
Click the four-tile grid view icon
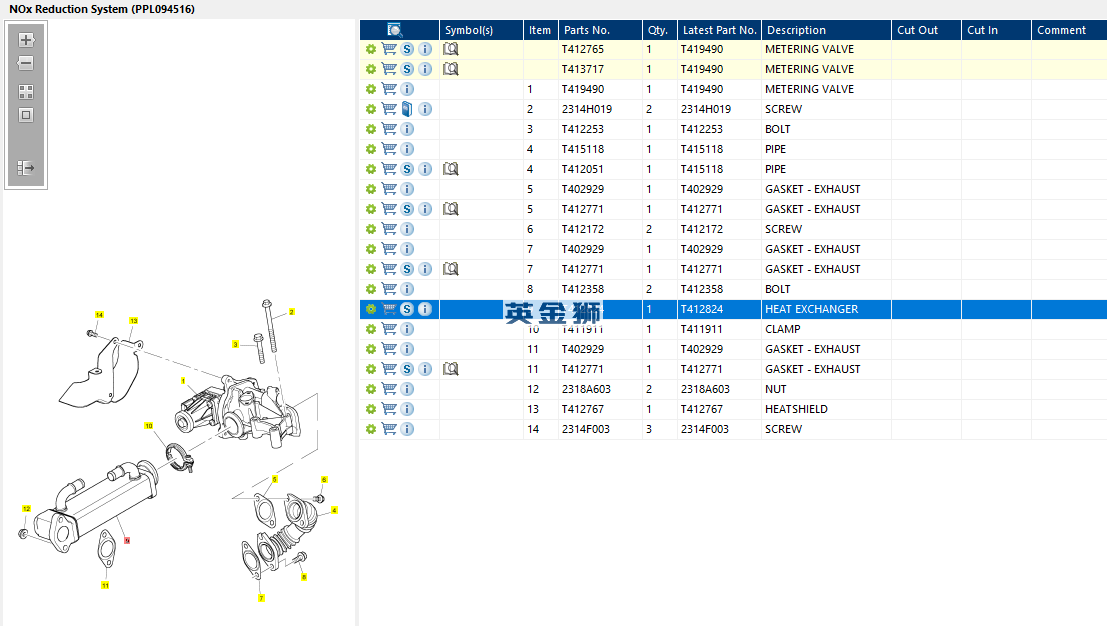(x=26, y=92)
